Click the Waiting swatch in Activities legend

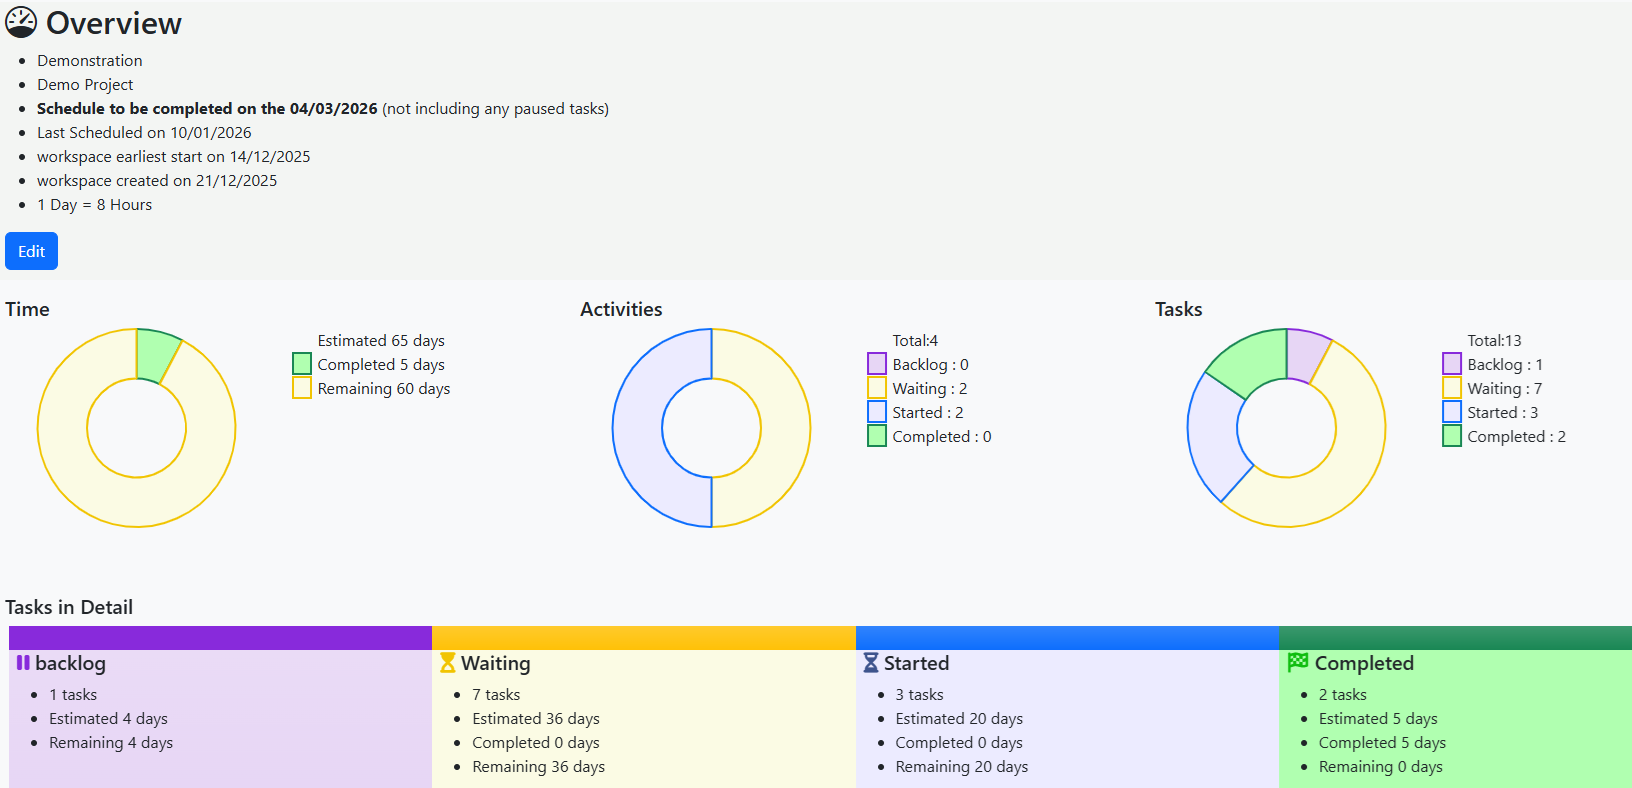point(877,388)
